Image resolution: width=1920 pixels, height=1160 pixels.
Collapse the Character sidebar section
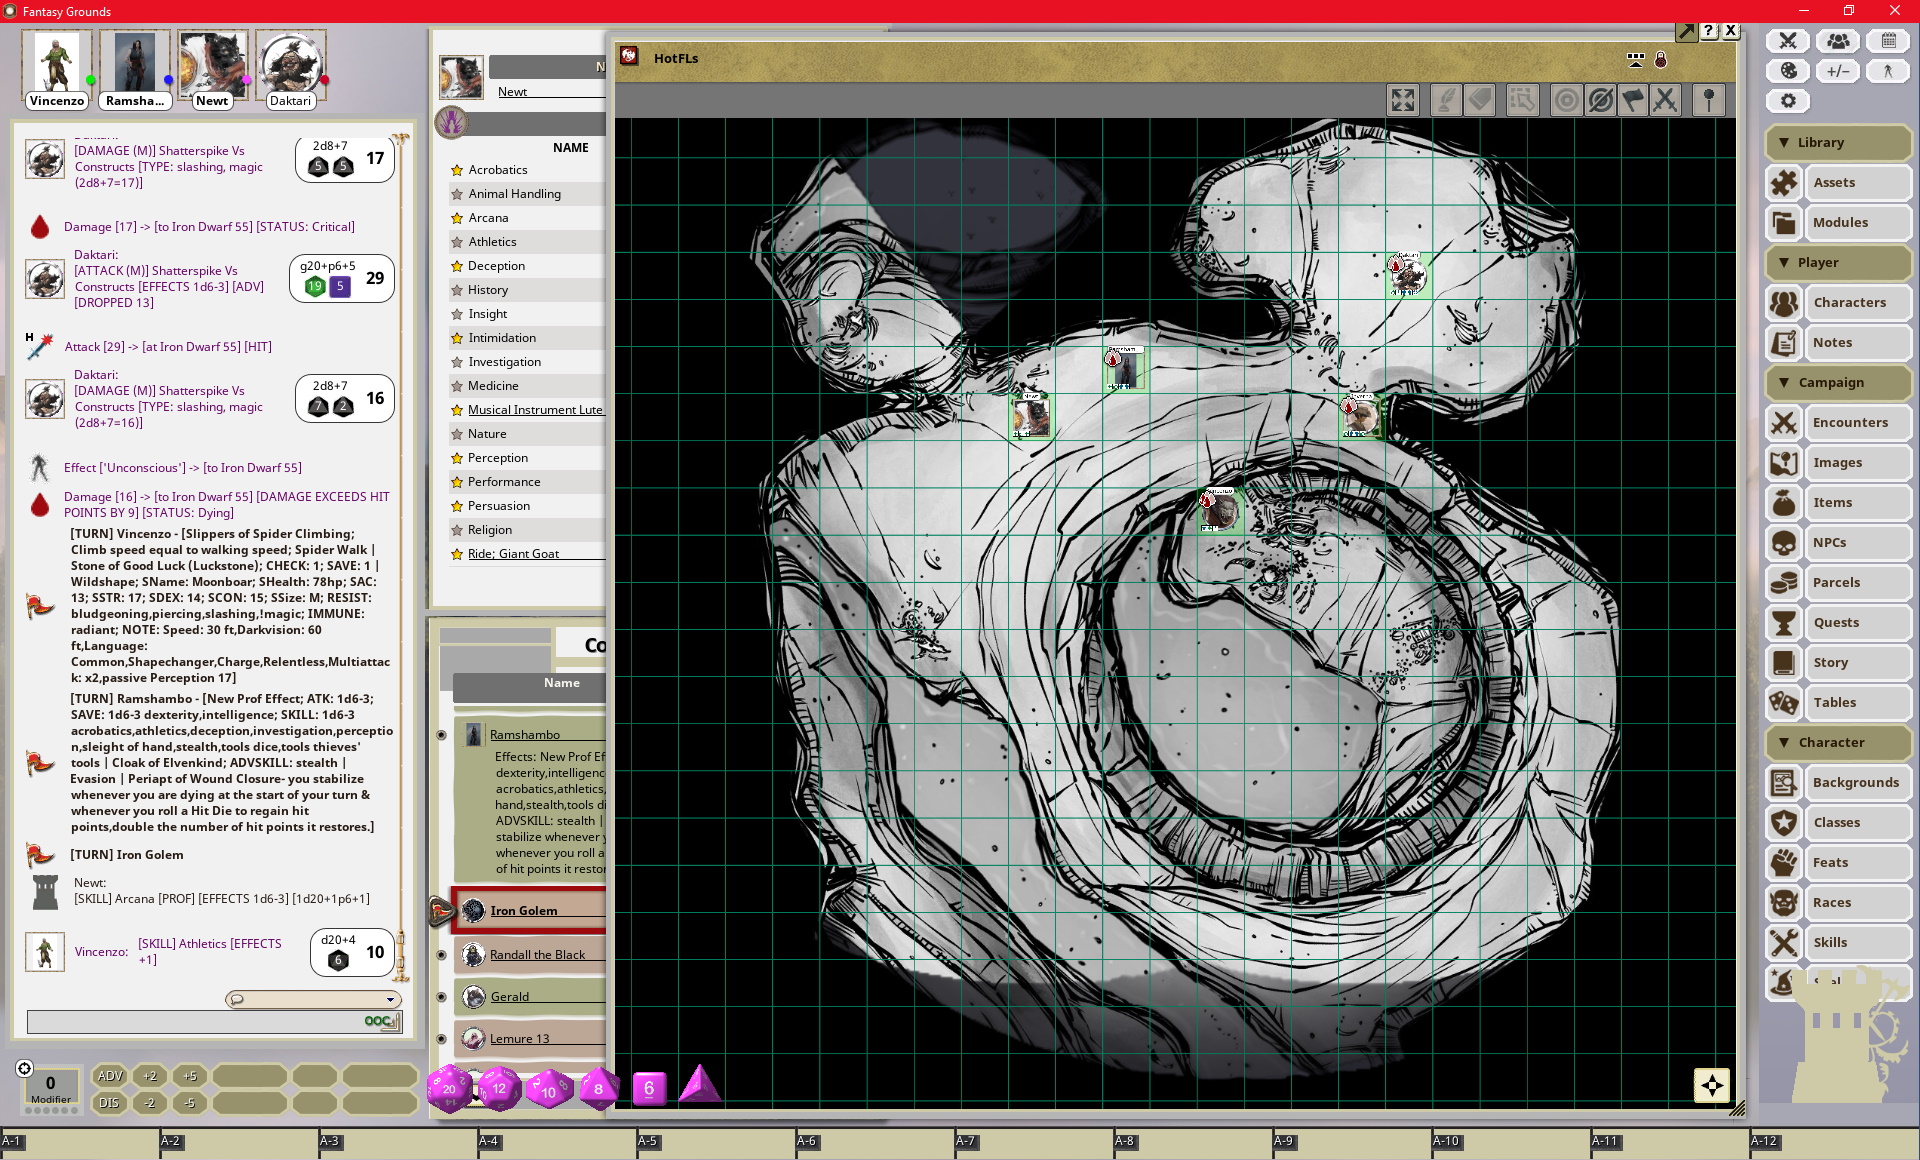click(x=1838, y=742)
